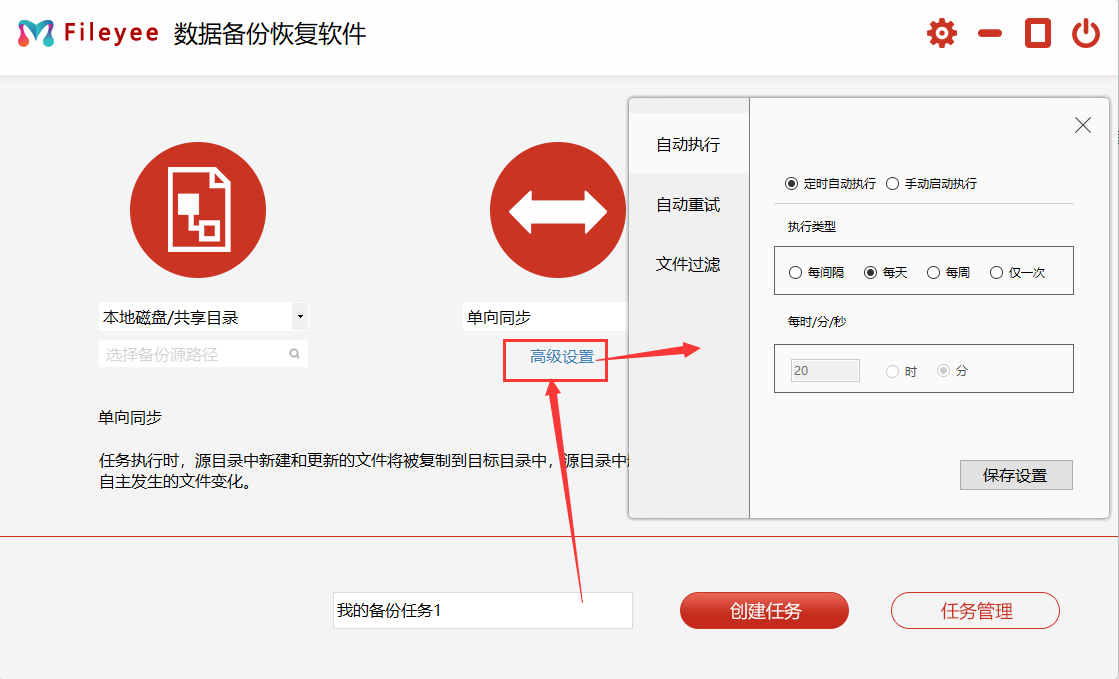
Task: Open the 单向同步 mode dropdown
Action: point(545,317)
